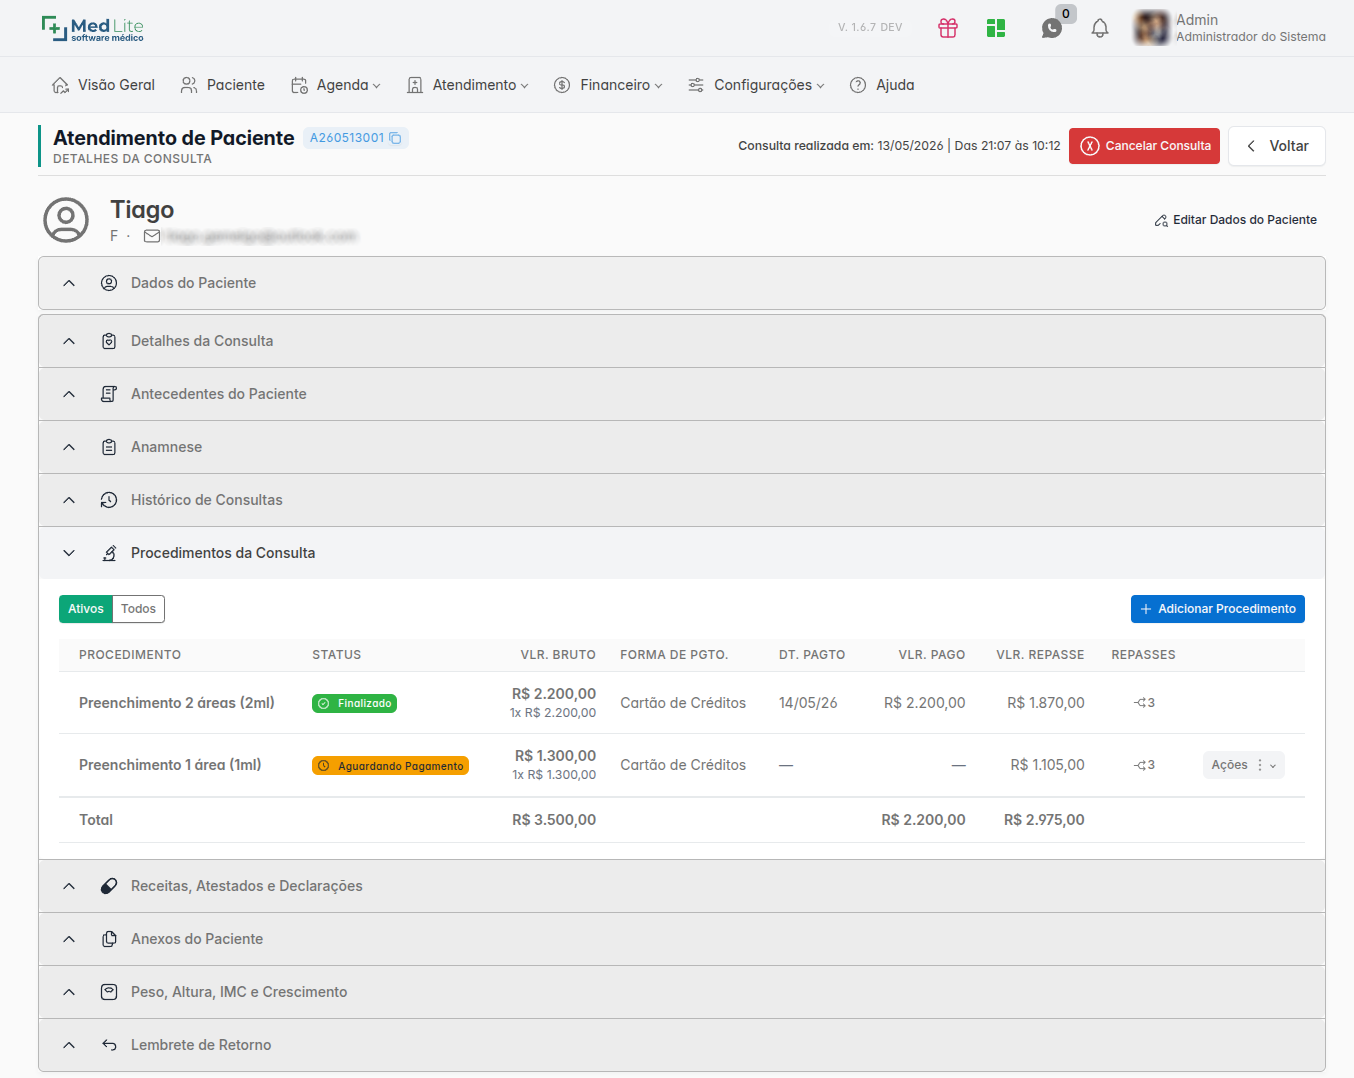Click Editar Dados do Paciente link

(x=1235, y=220)
